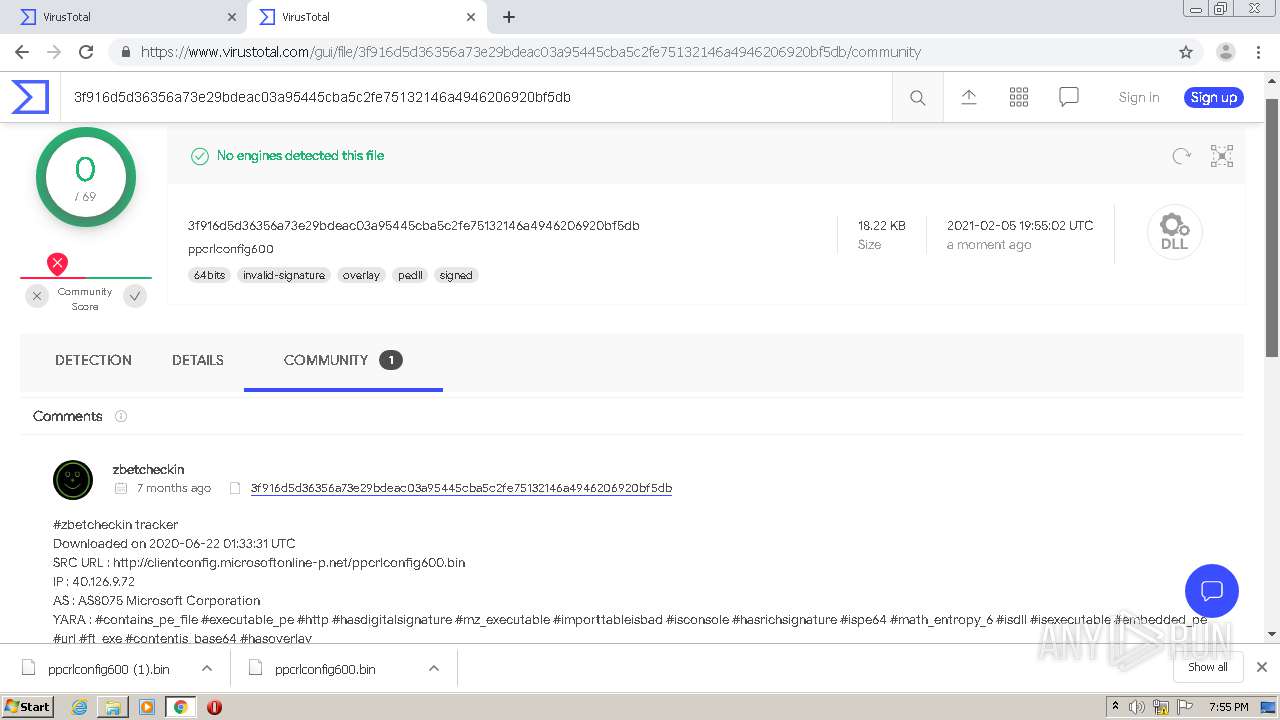The width and height of the screenshot is (1280, 720).
Task: Open a new browser tab
Action: 508,17
